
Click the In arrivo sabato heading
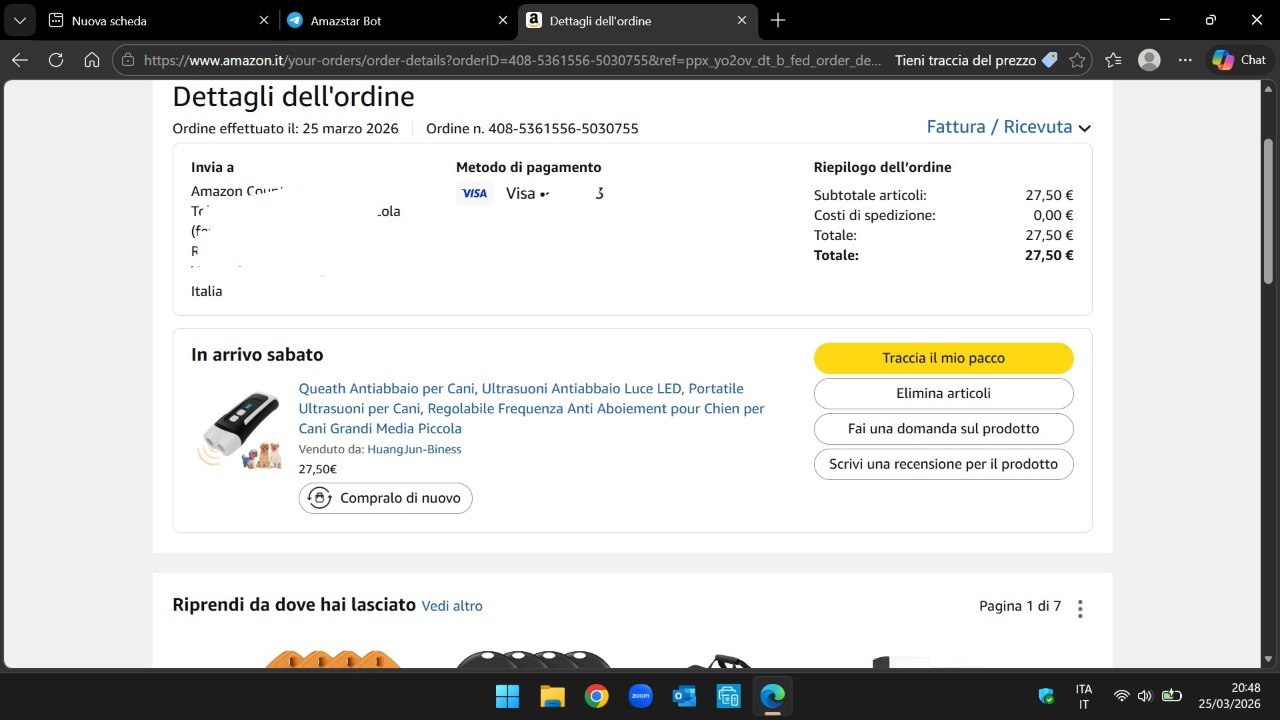257,355
